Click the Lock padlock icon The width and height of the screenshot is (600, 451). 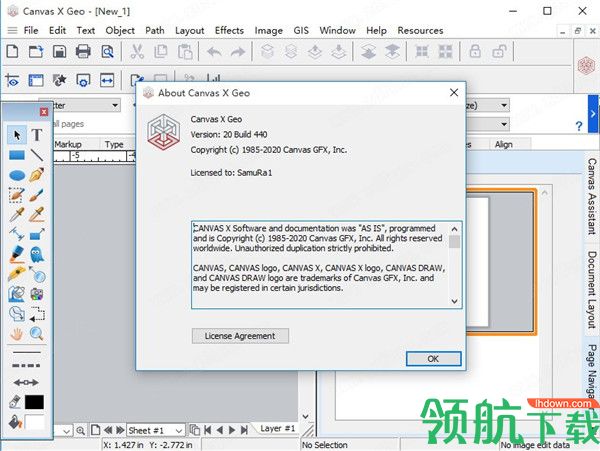point(475,51)
